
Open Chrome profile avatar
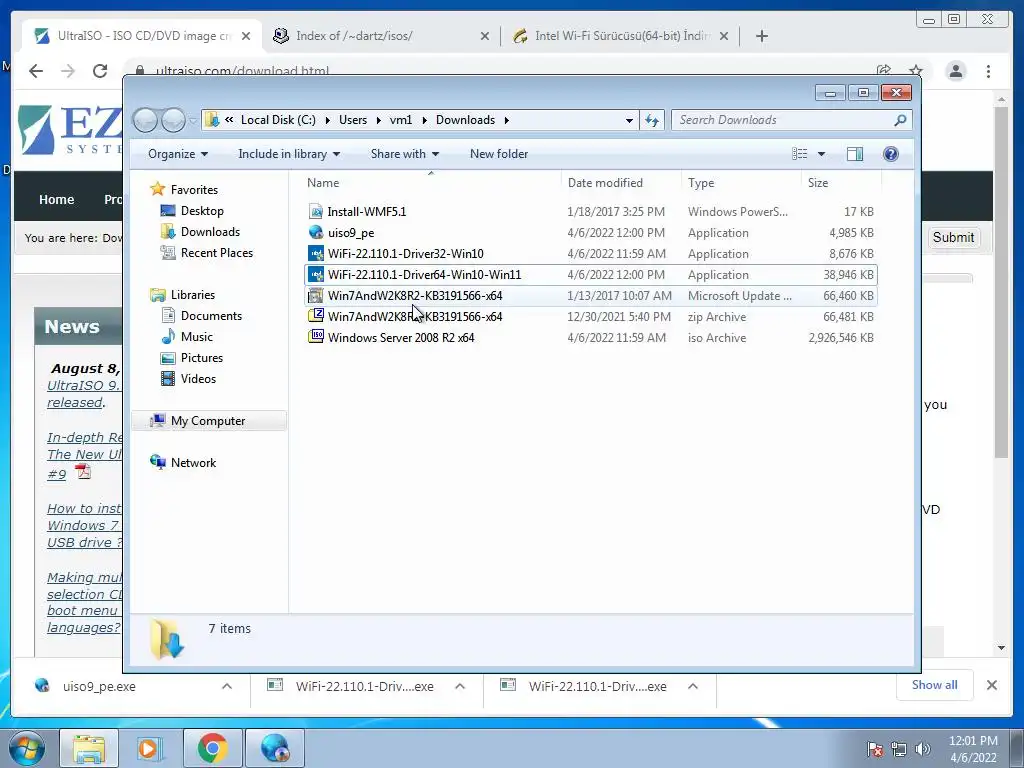955,71
